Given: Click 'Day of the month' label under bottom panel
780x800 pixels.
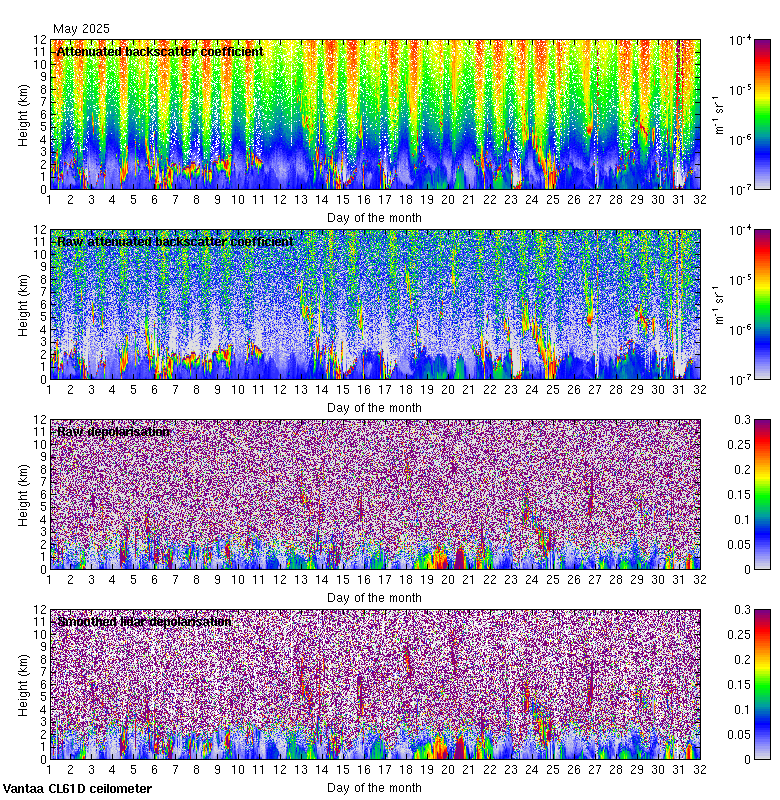Looking at the screenshot, I should (374, 788).
